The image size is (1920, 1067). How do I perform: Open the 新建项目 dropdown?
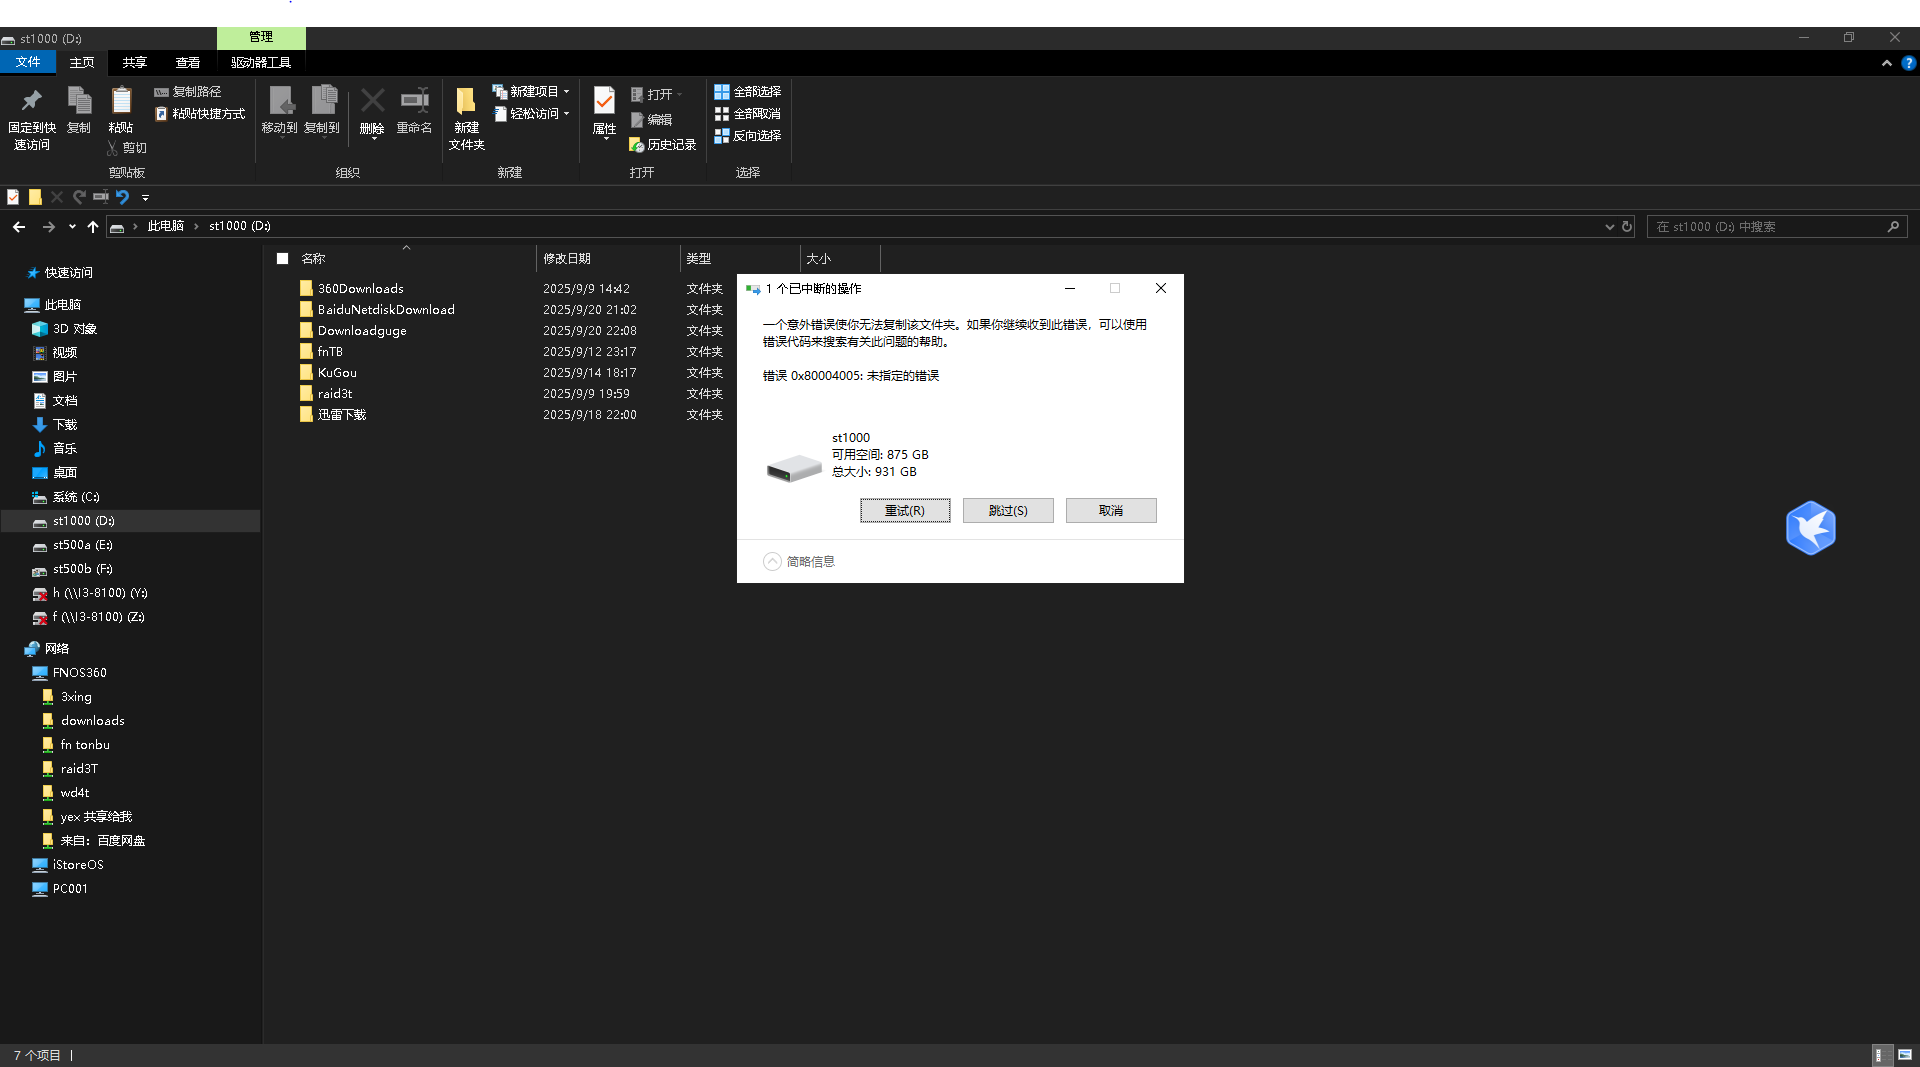[531, 92]
